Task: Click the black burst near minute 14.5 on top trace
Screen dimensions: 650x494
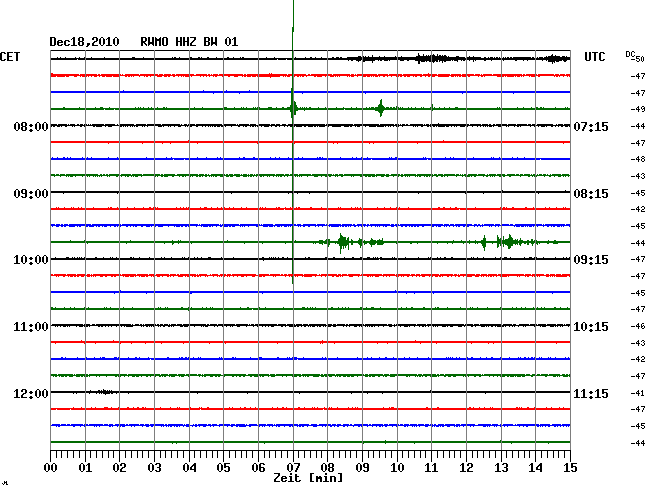Action: pyautogui.click(x=557, y=59)
